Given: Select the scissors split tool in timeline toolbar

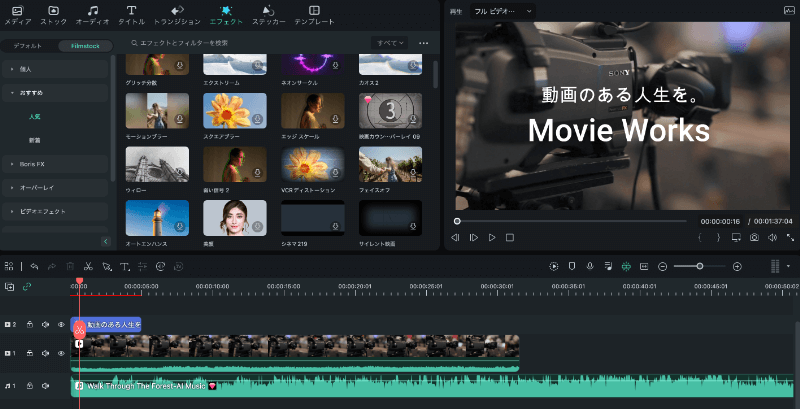Looking at the screenshot, I should tap(88, 267).
